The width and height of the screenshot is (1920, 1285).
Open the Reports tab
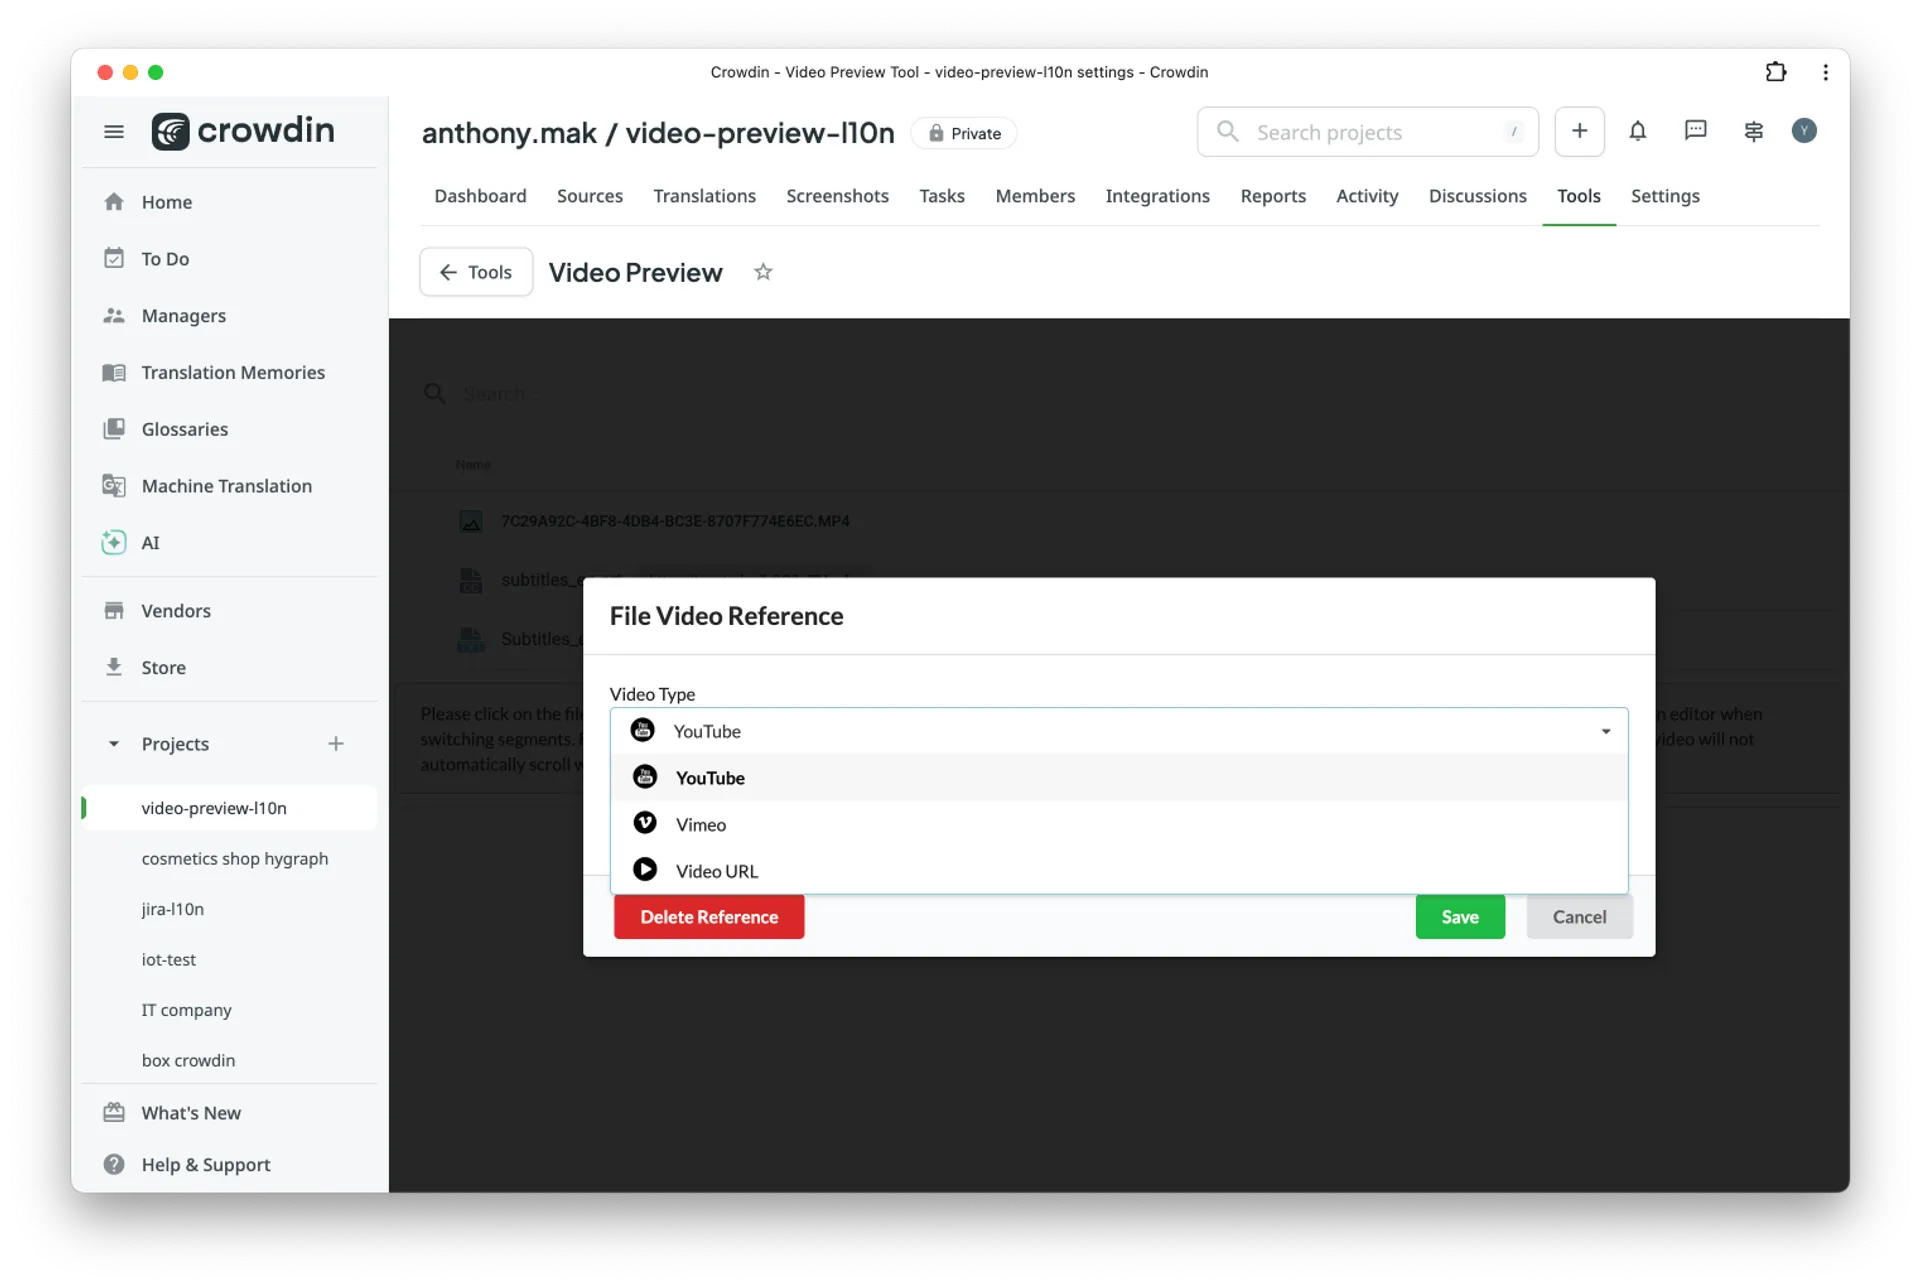pos(1273,196)
